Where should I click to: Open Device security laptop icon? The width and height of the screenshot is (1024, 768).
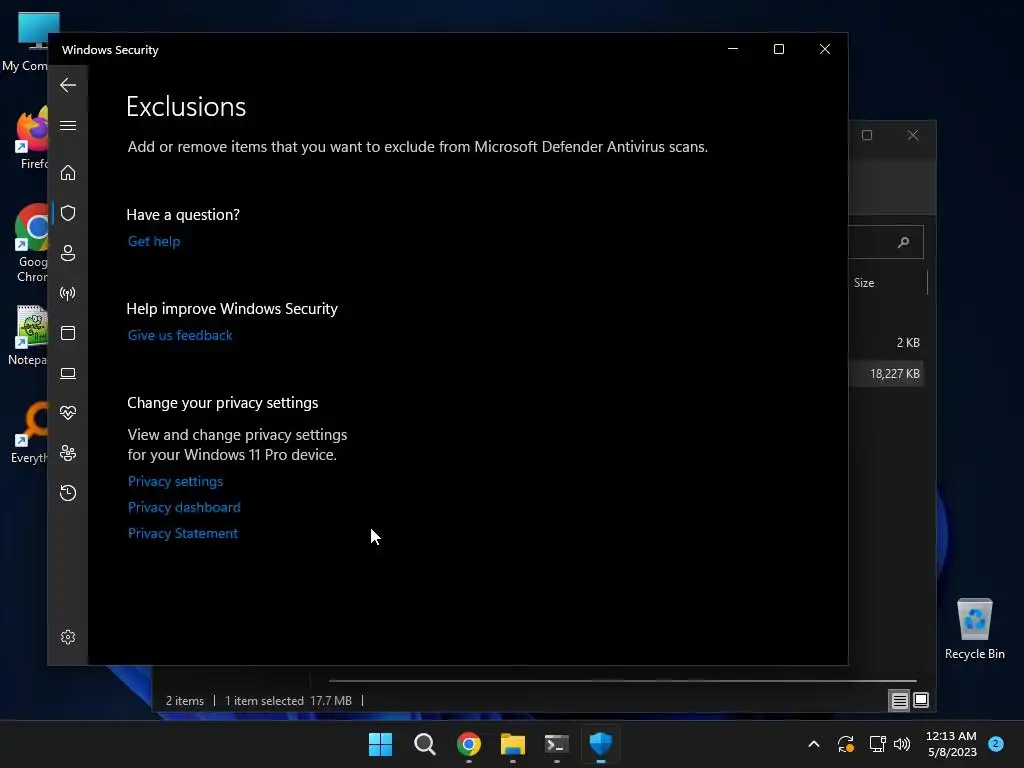[x=68, y=373]
